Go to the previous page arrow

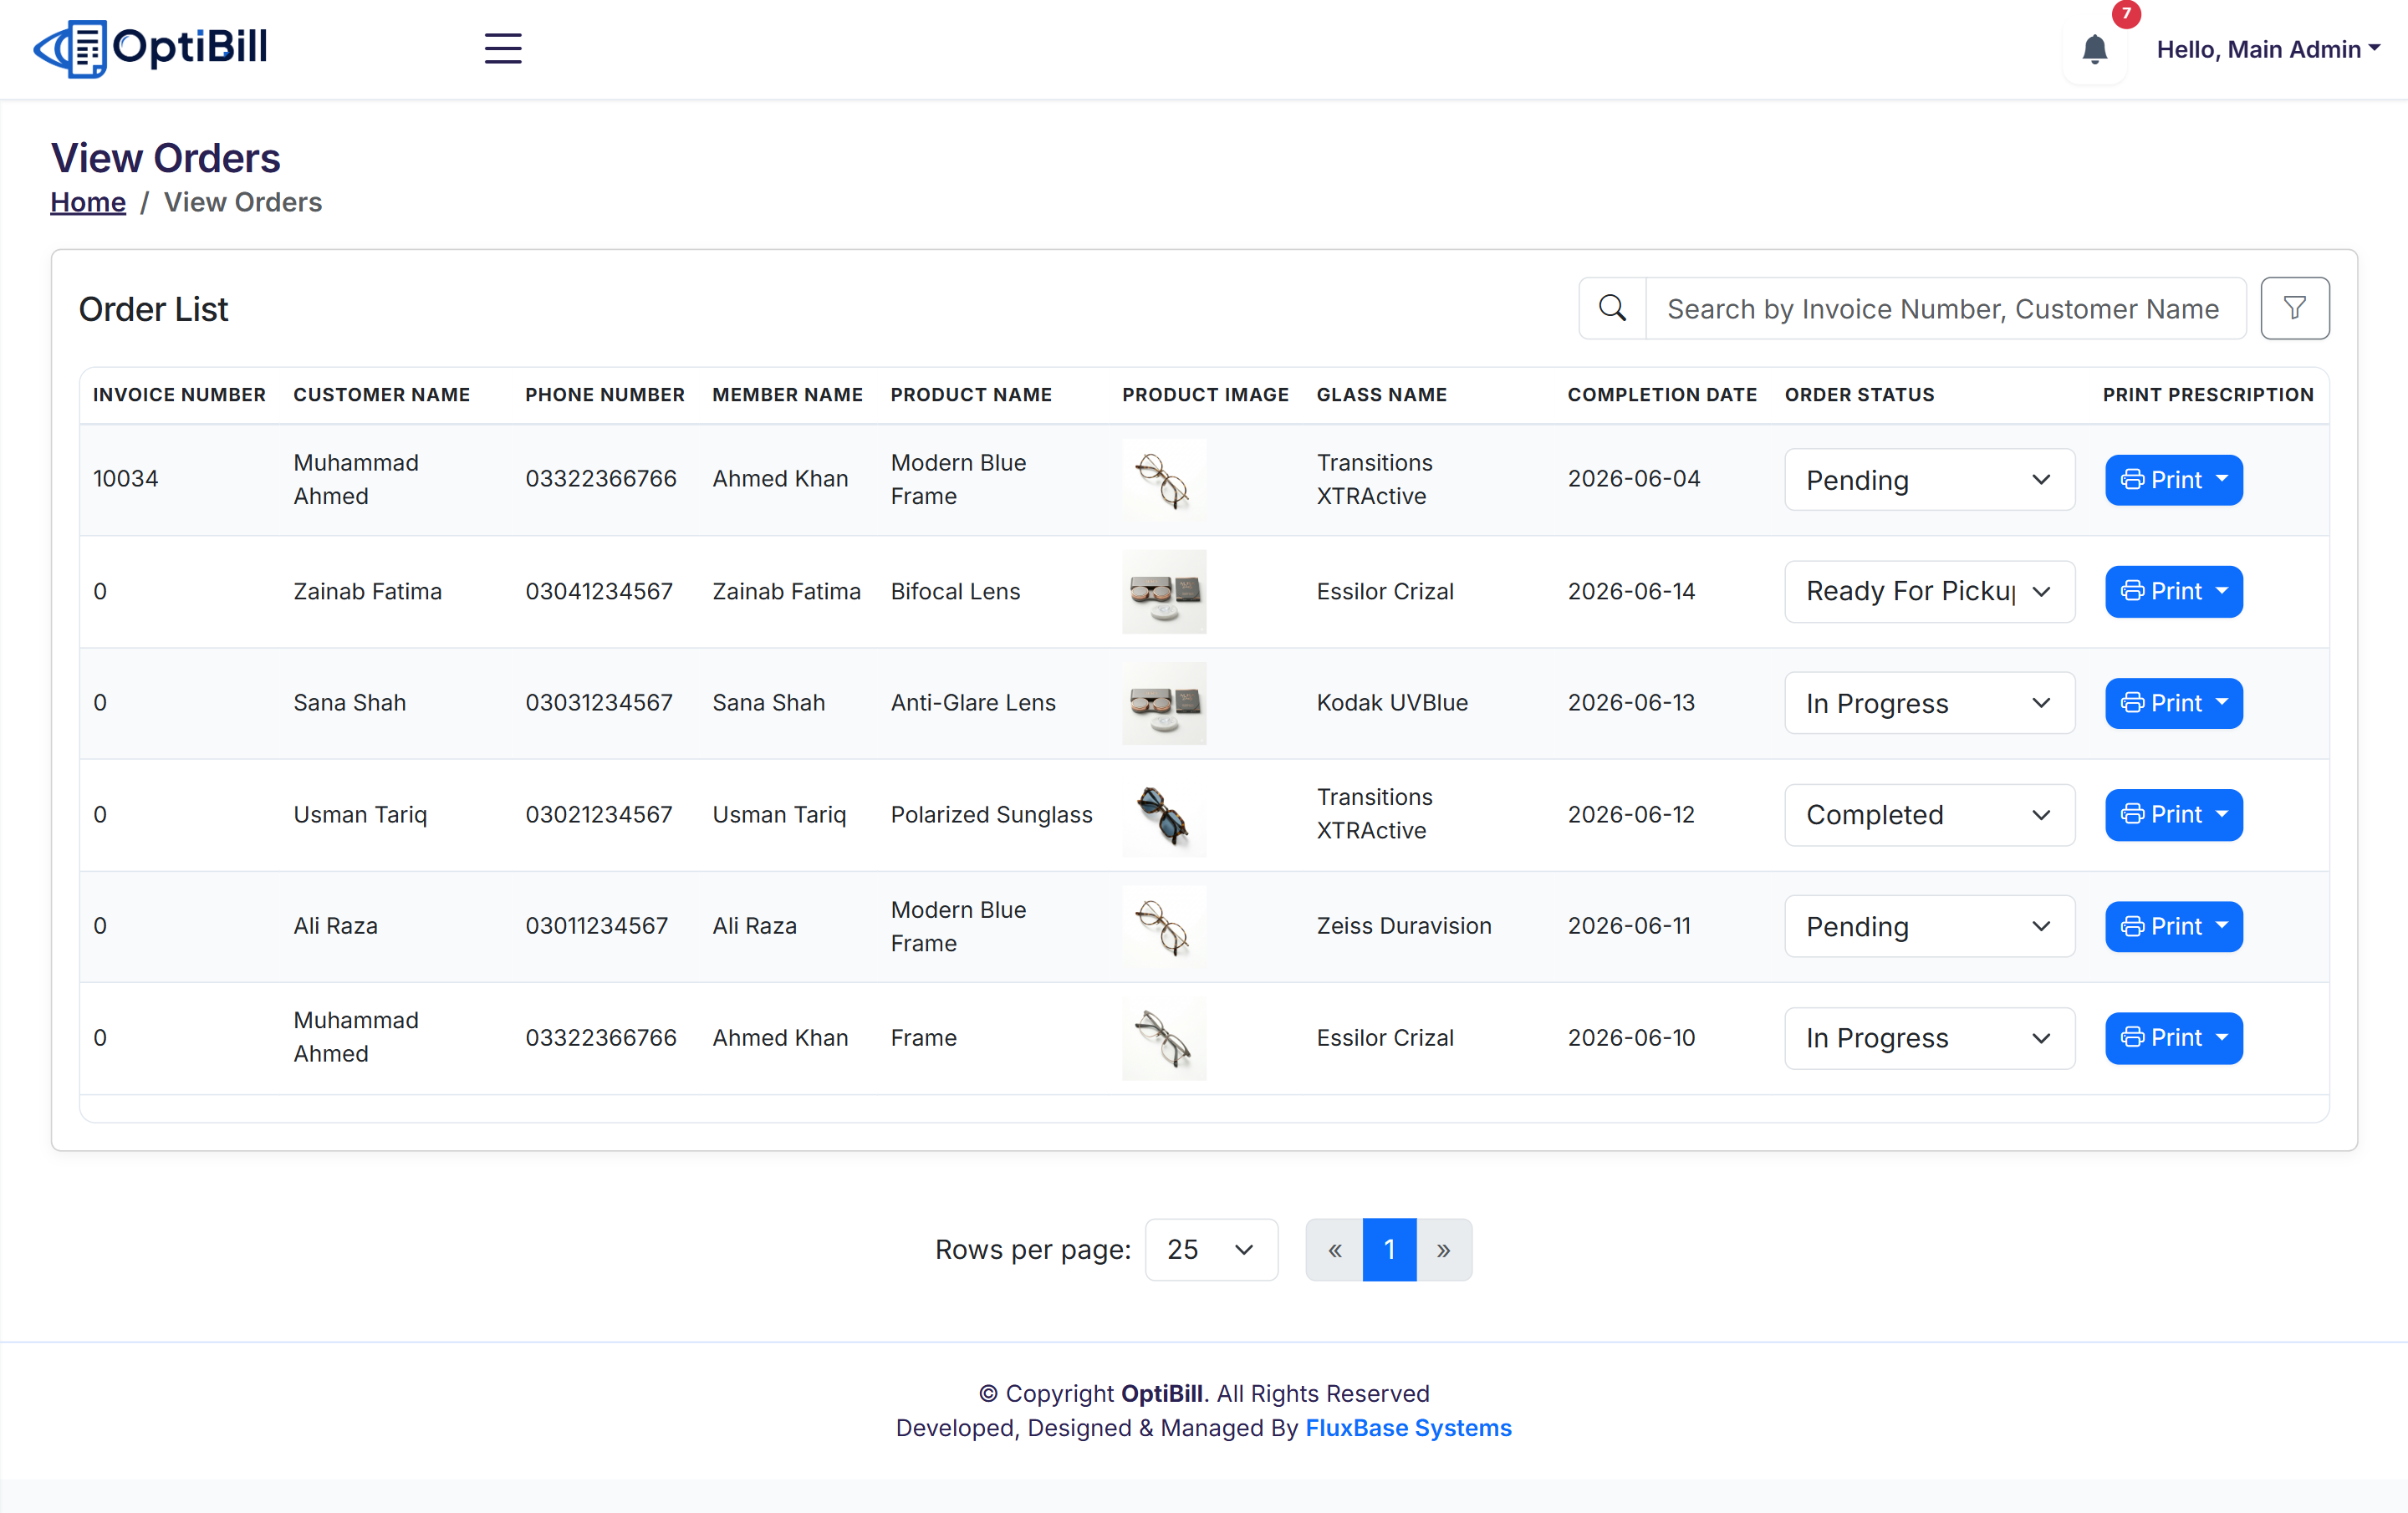pyautogui.click(x=1334, y=1249)
